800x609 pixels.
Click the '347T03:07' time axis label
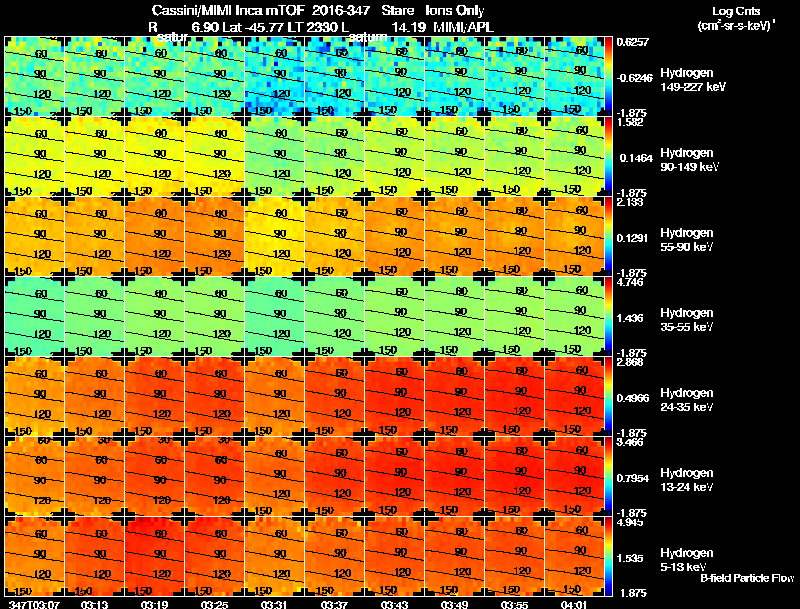click(x=35, y=604)
